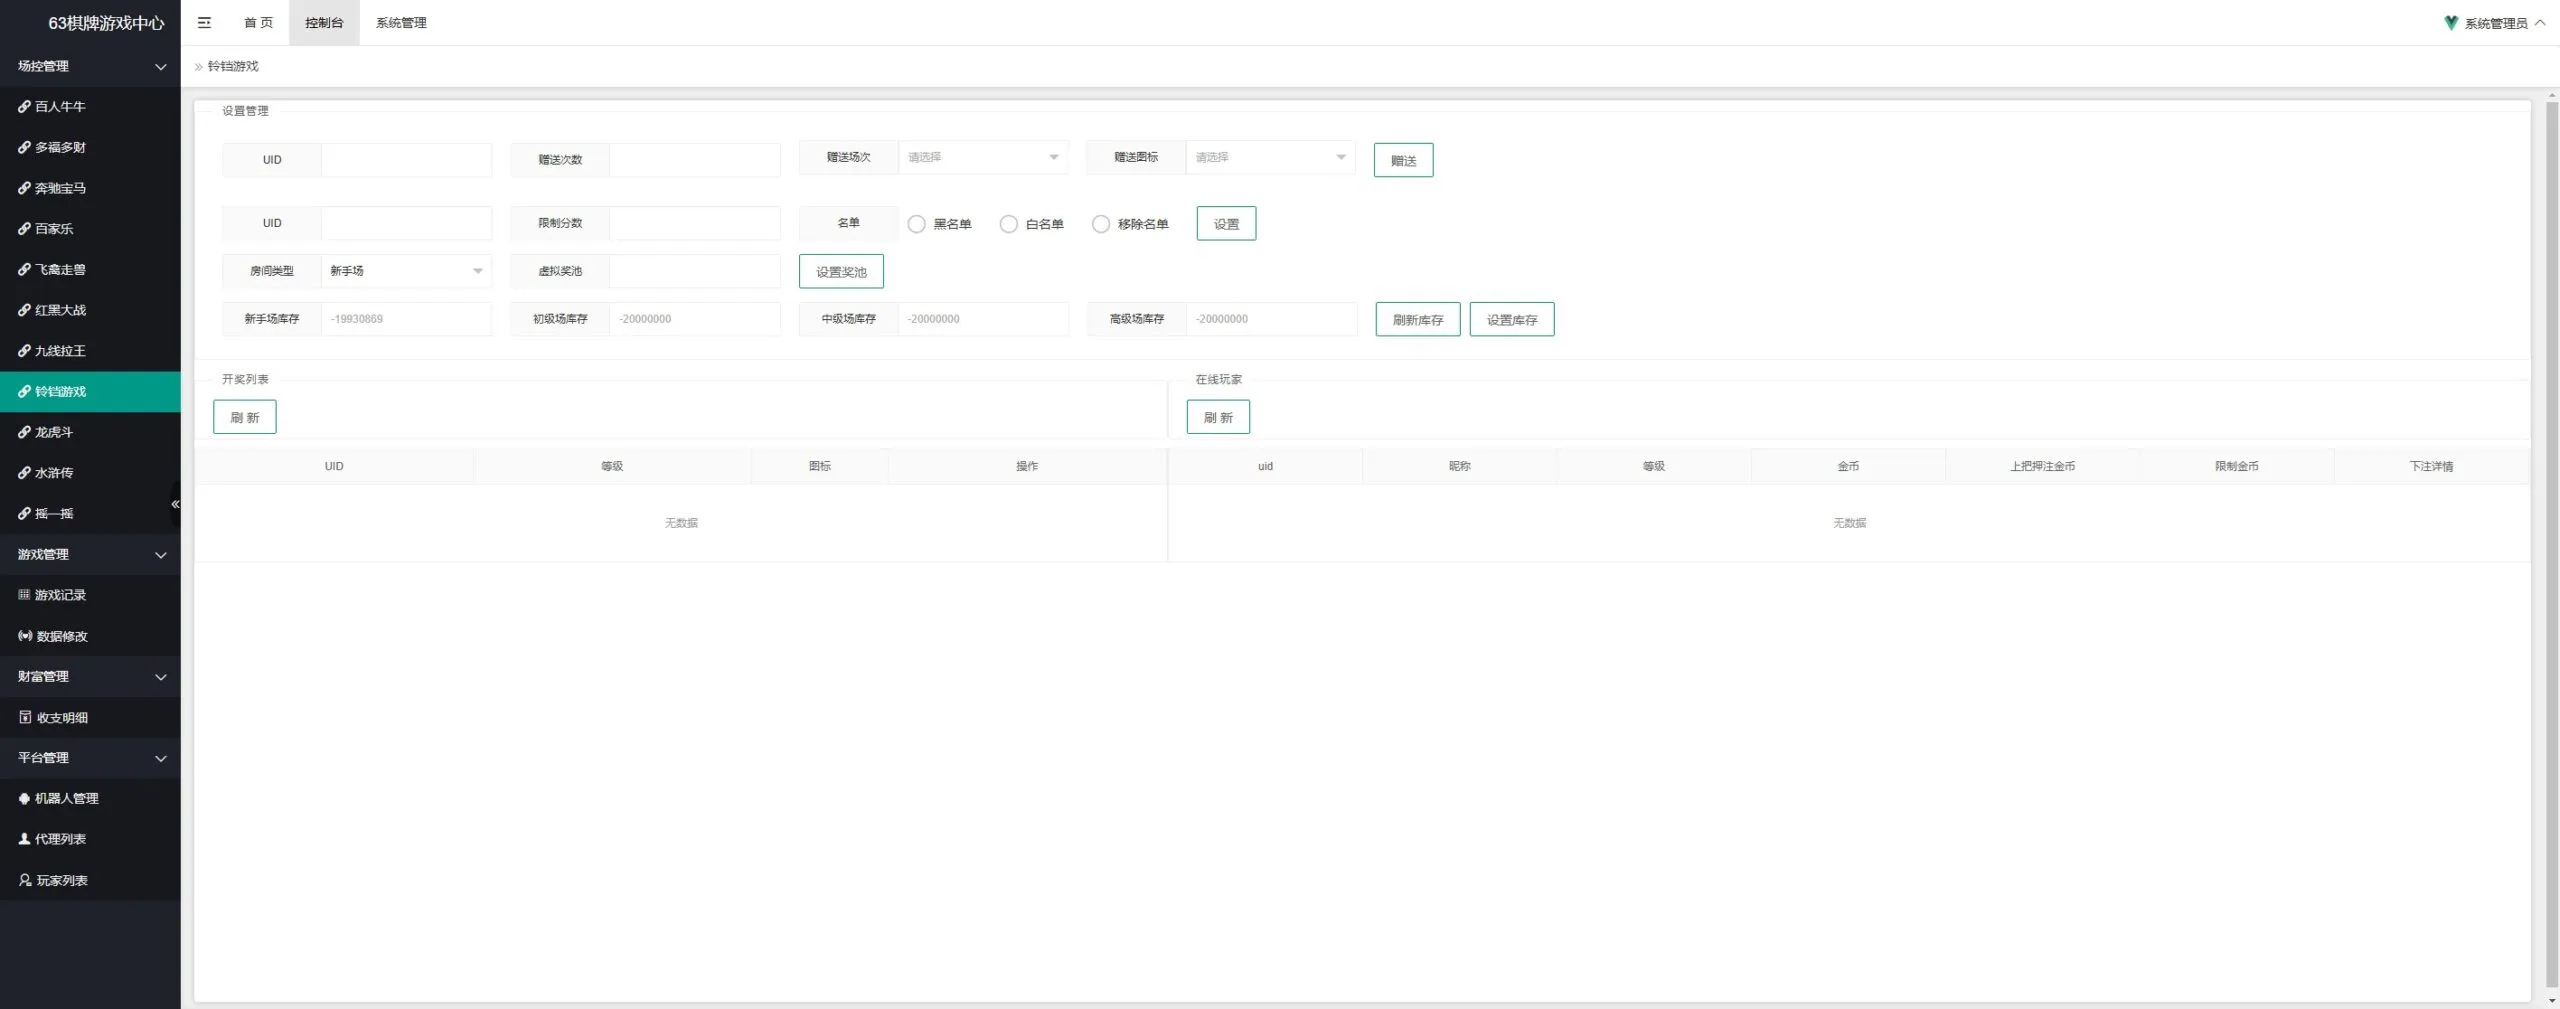
Task: Click the ledger icon beside 收支明细
Action: point(25,717)
